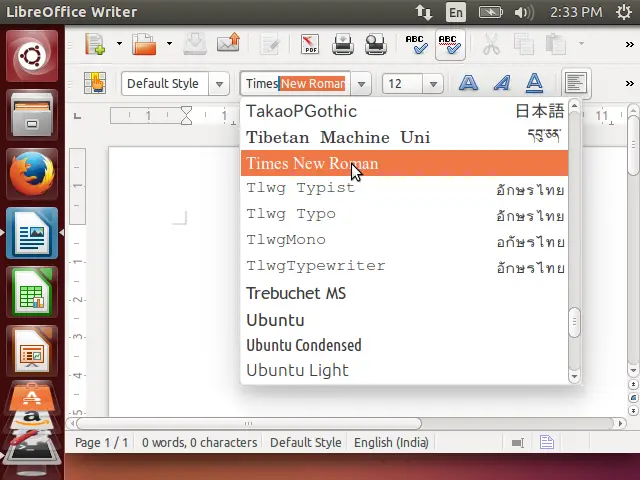The image size is (640, 480).
Task: Open word count from status bar
Action: [199, 442]
